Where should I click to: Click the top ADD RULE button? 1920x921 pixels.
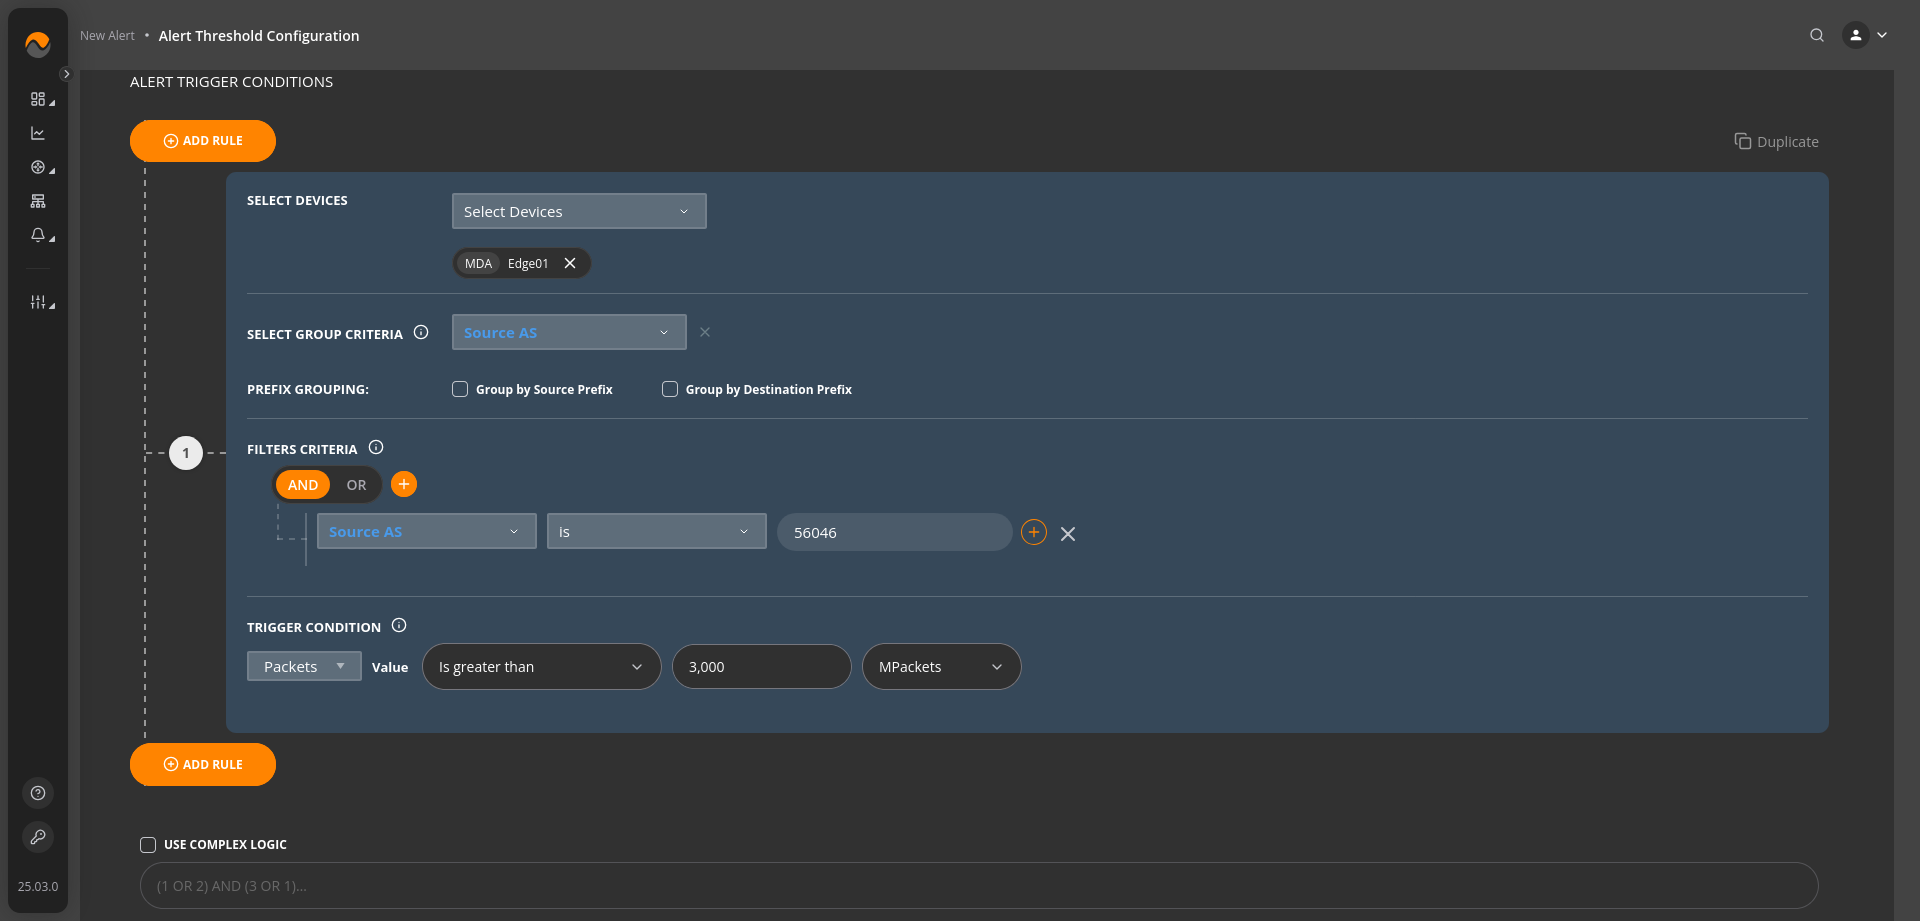pos(203,141)
